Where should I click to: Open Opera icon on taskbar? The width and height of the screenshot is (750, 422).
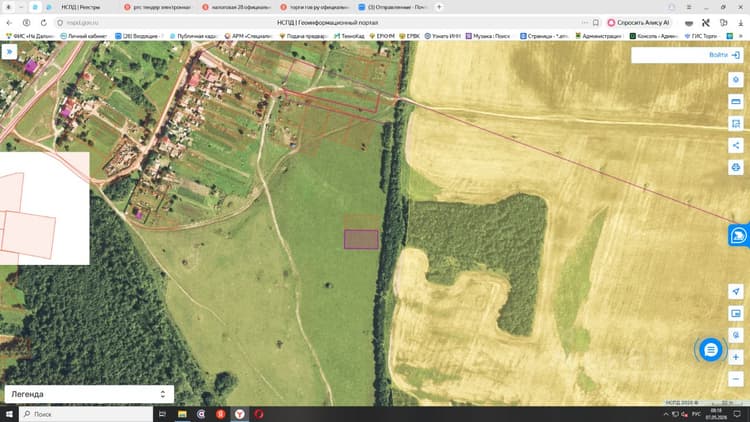[x=259, y=414]
